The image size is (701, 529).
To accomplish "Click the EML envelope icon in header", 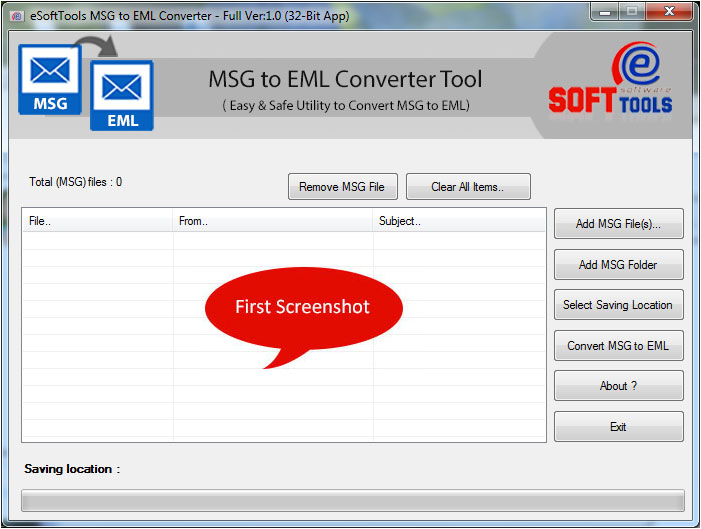I will (122, 96).
